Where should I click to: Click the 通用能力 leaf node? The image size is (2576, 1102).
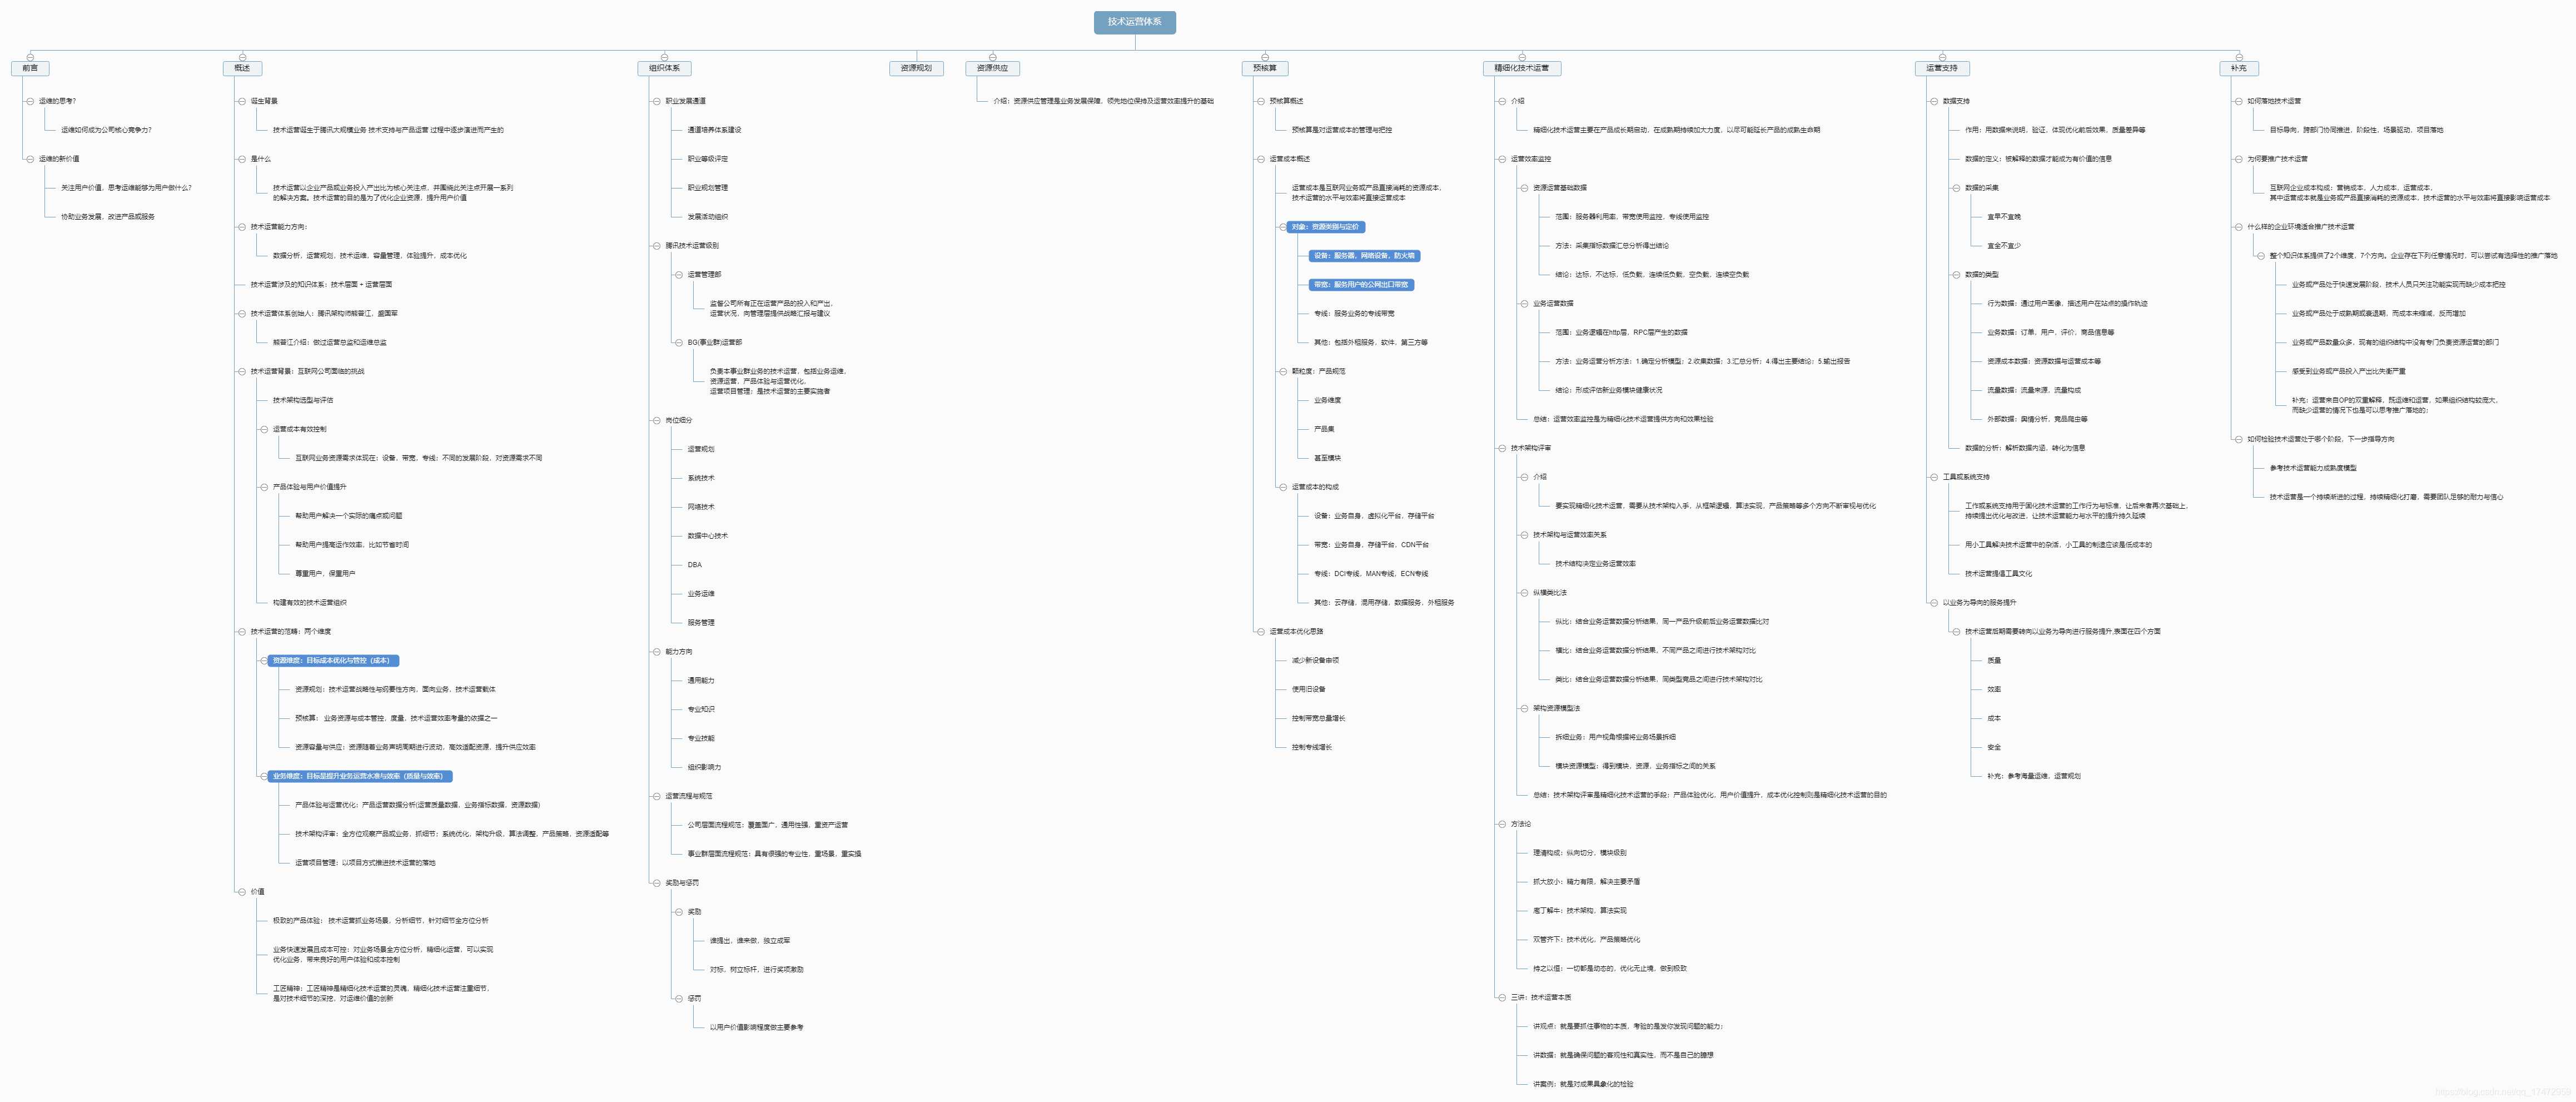[701, 681]
